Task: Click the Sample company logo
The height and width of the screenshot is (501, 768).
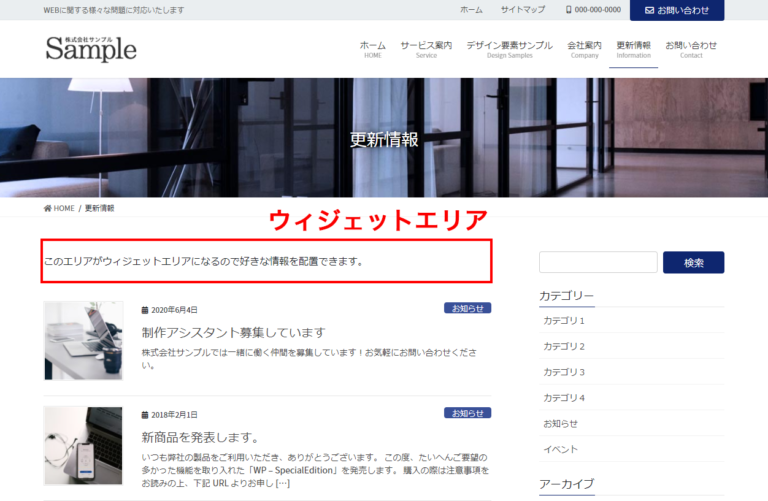Action: [x=91, y=48]
